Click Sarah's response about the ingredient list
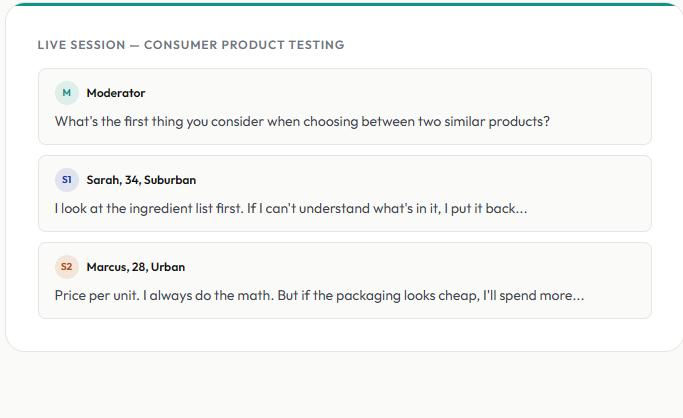The image size is (683, 418). click(x=290, y=209)
